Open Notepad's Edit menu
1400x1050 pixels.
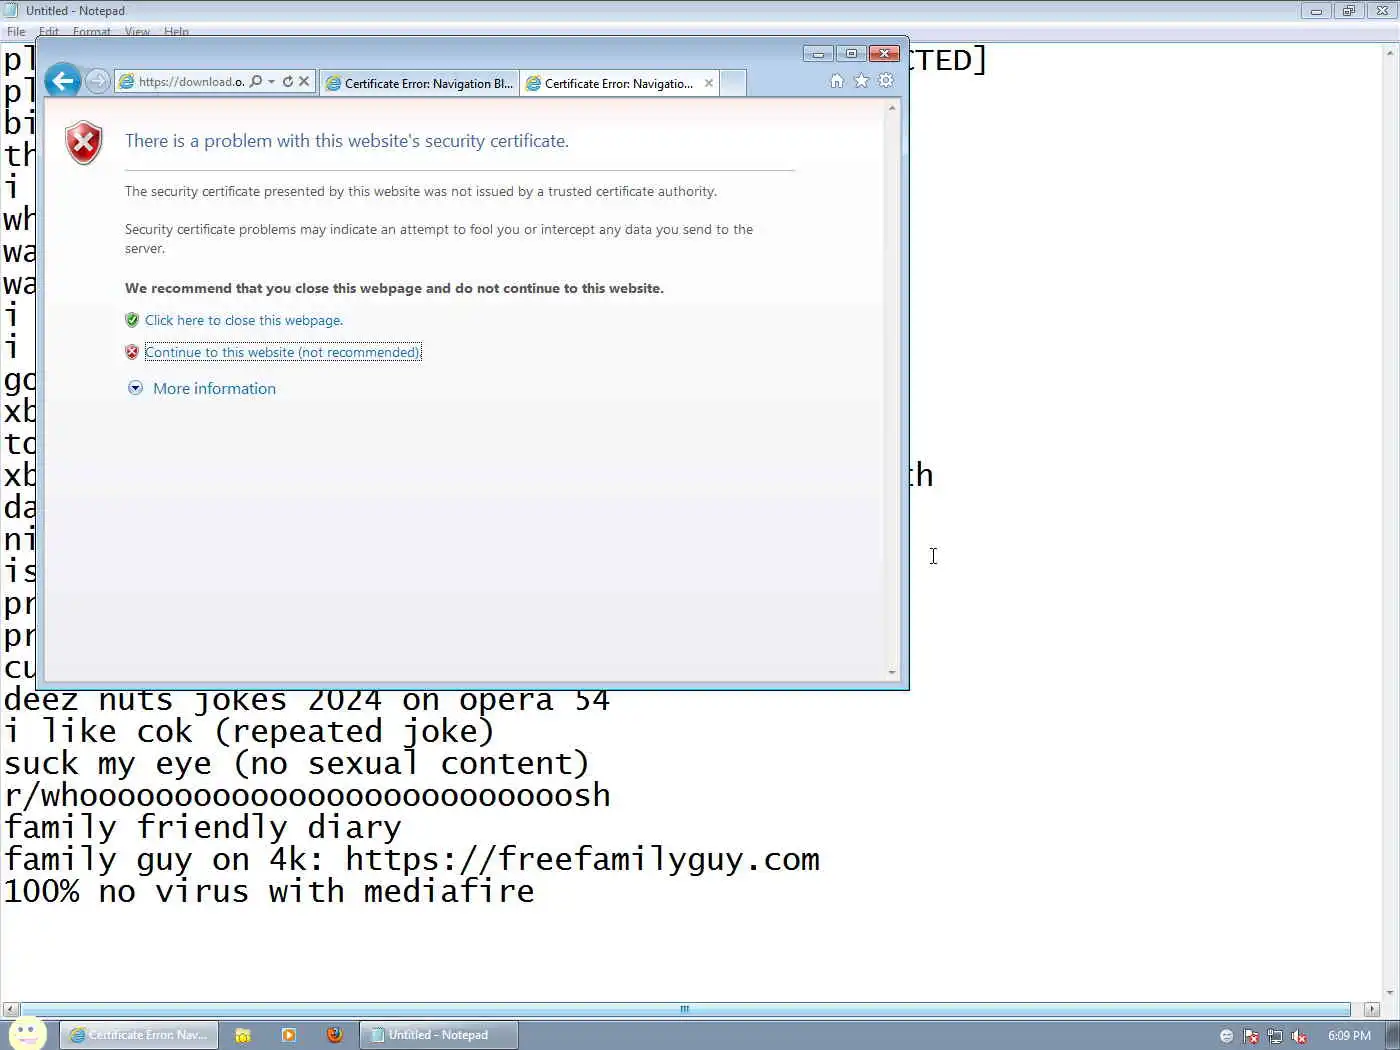49,32
